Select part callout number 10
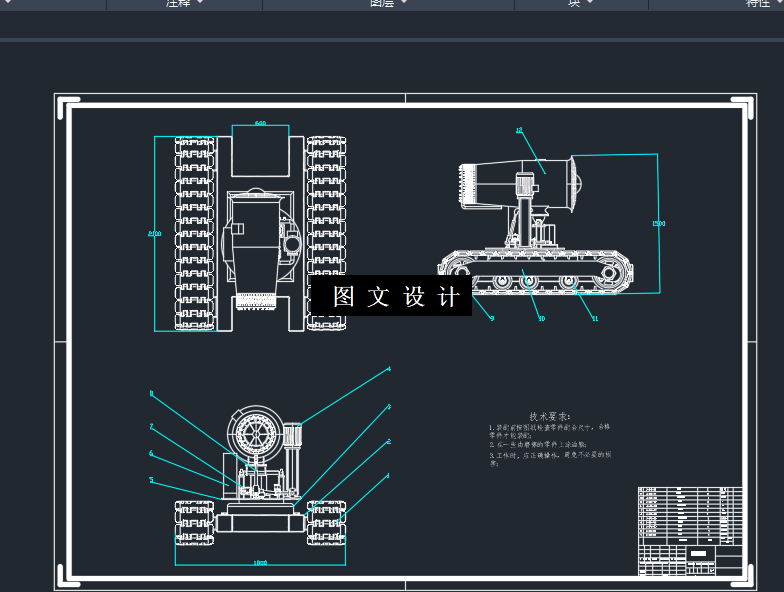The height and width of the screenshot is (592, 784). coord(542,318)
